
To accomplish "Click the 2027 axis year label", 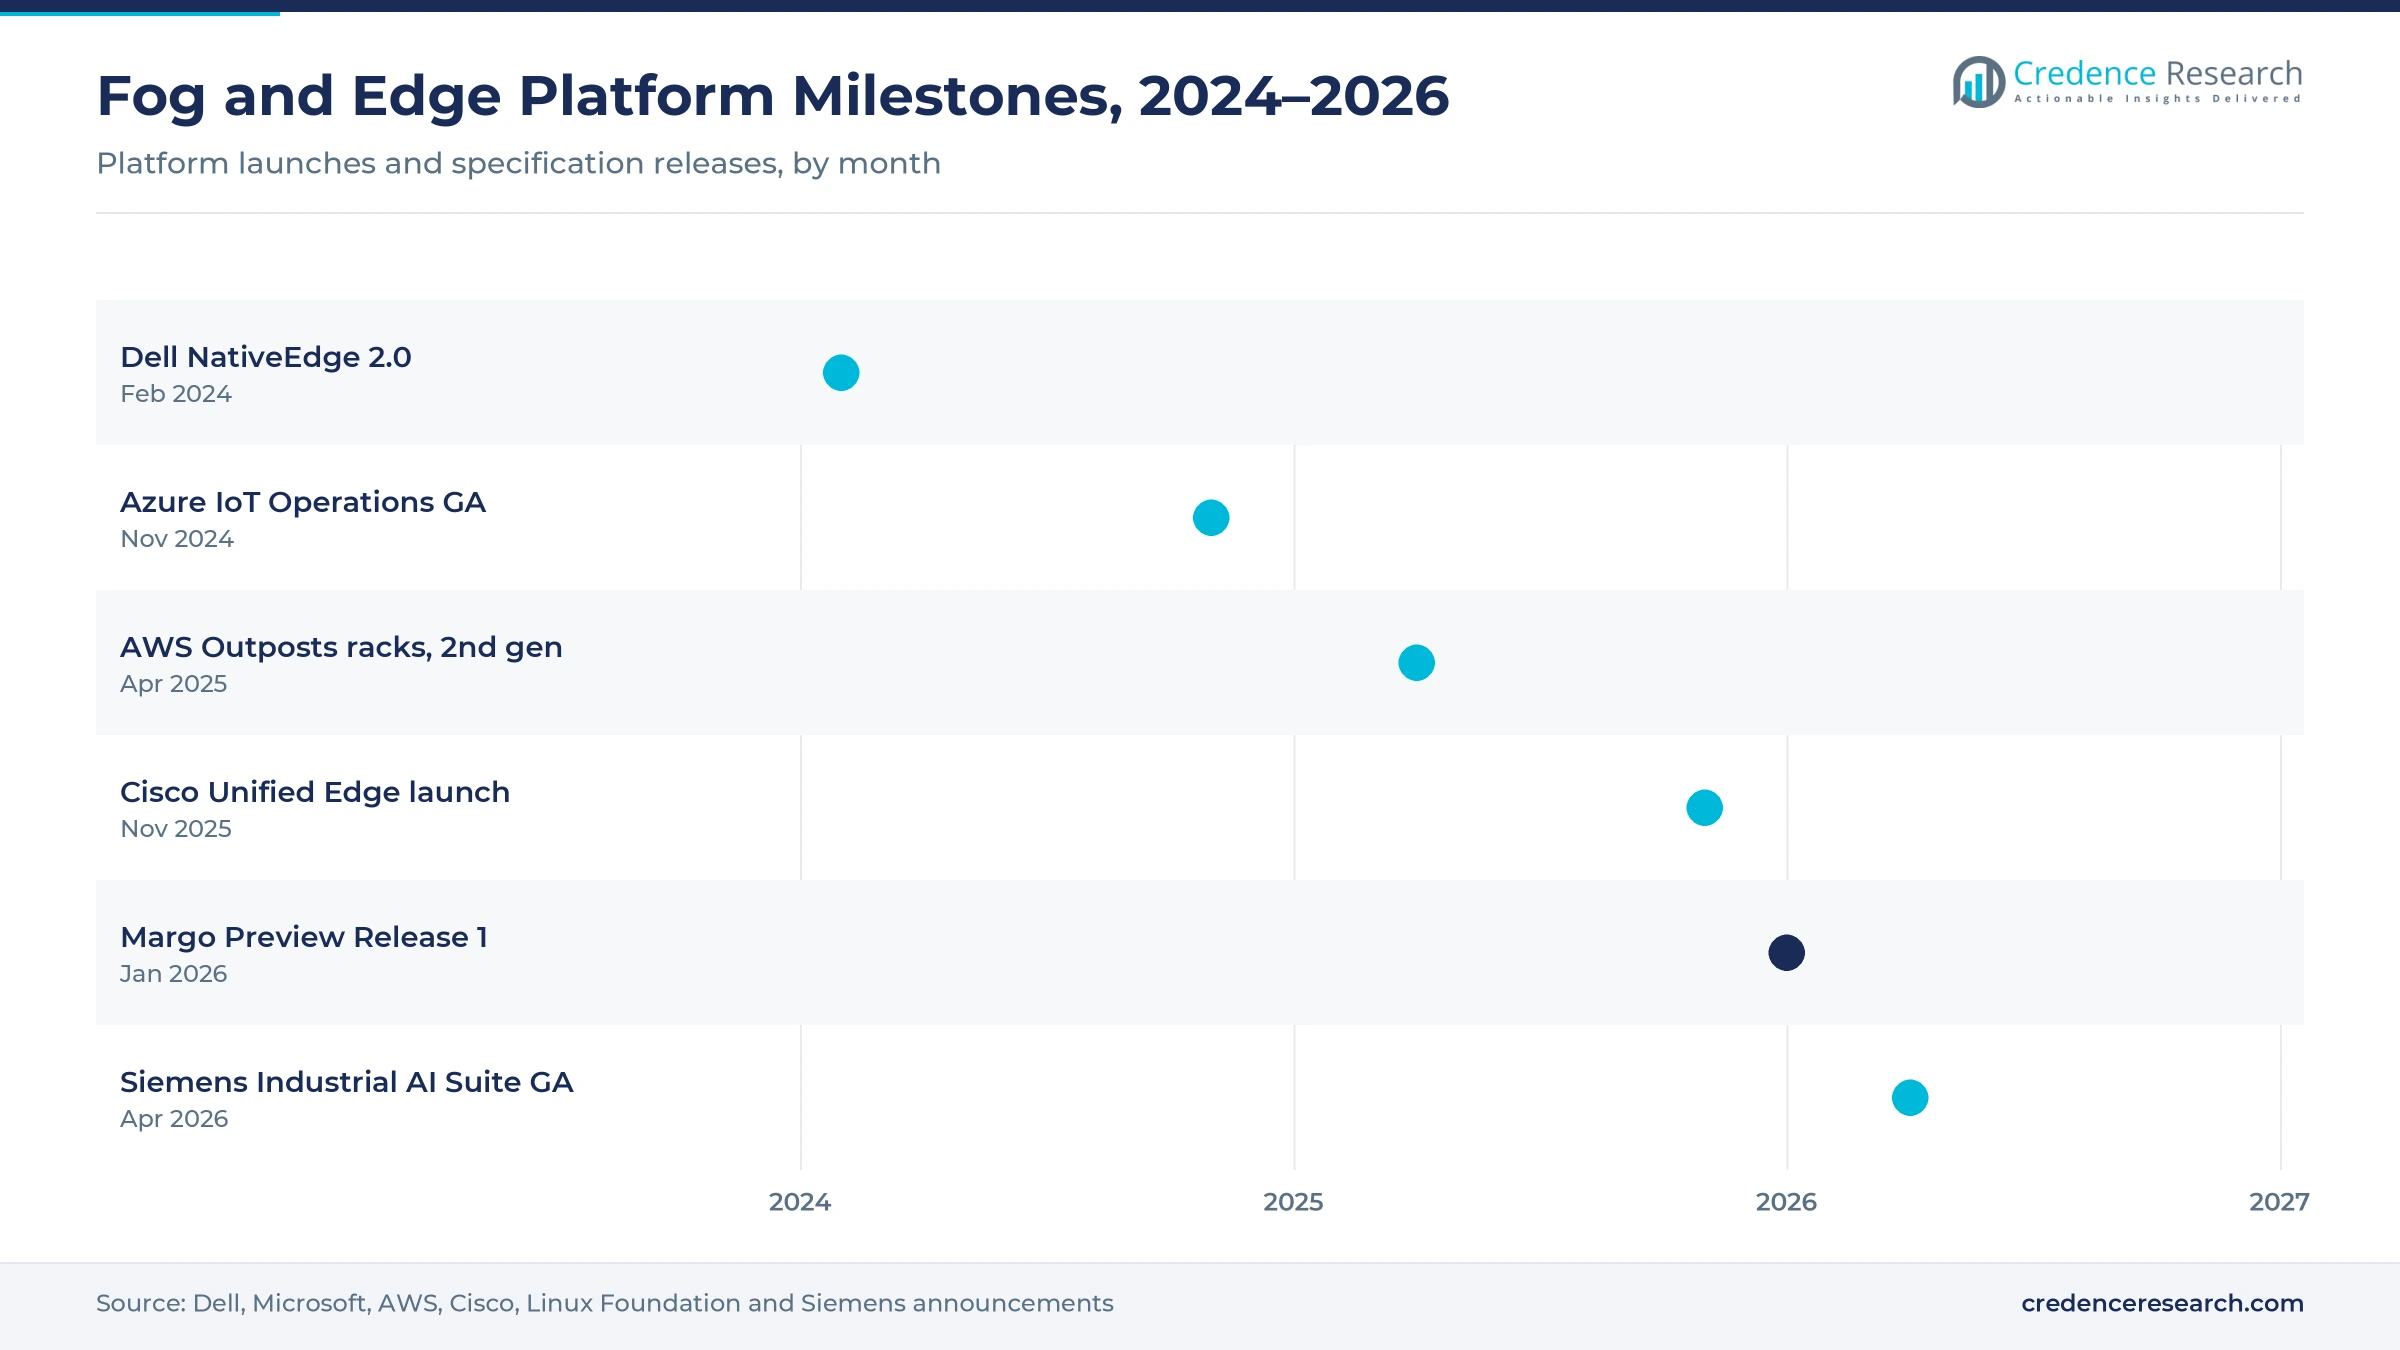I will click(2279, 1202).
